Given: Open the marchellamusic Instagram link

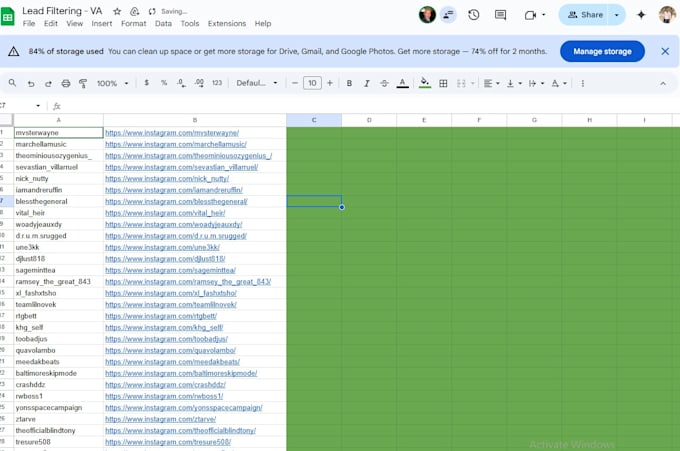Looking at the screenshot, I should coord(176,144).
